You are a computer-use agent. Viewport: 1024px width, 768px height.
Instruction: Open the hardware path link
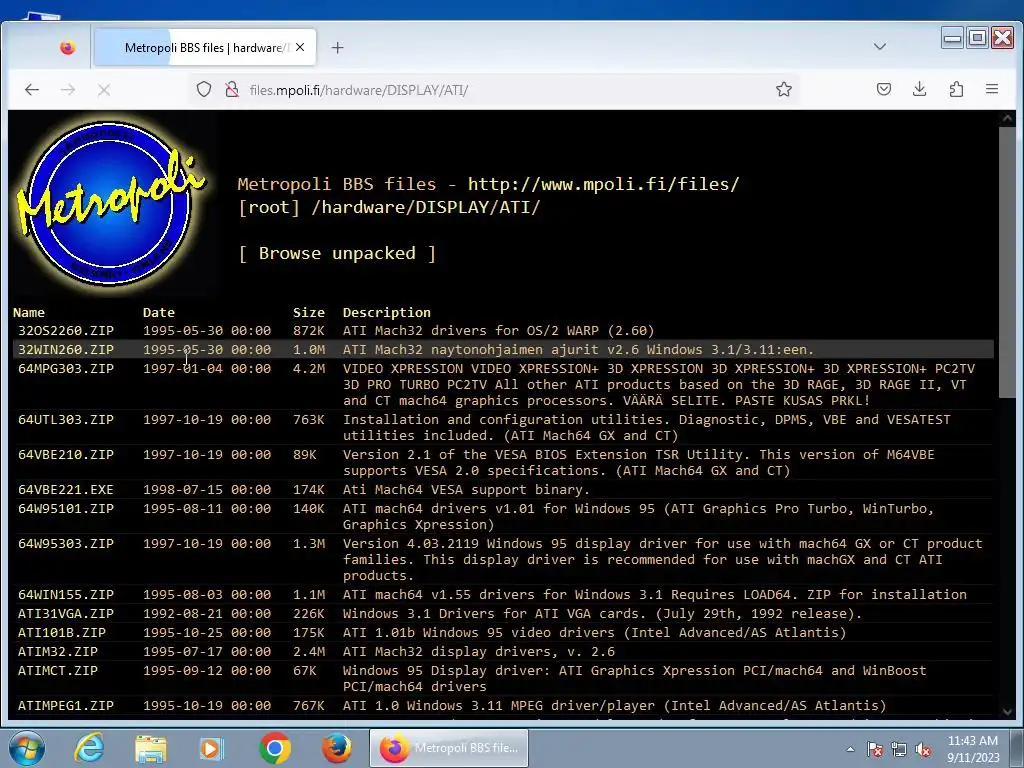coord(362,207)
